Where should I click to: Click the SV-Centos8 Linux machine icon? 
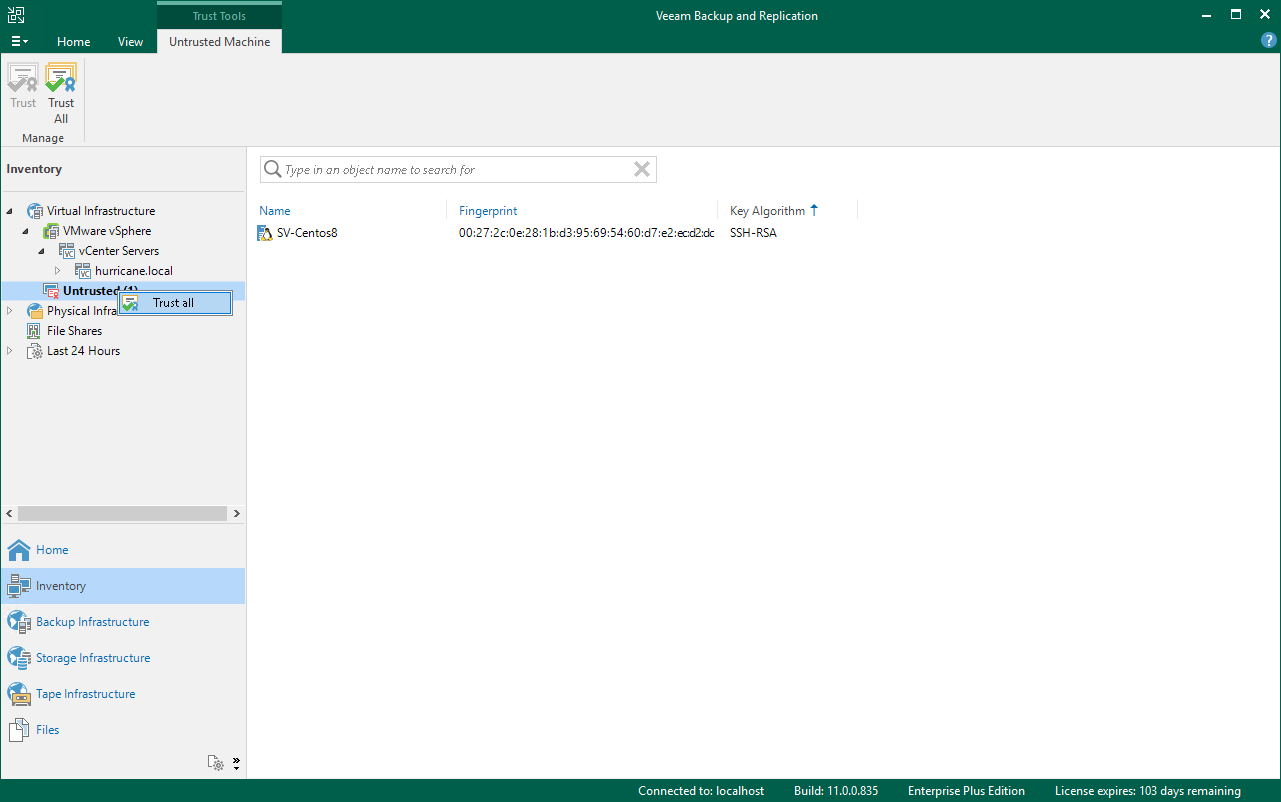[265, 233]
